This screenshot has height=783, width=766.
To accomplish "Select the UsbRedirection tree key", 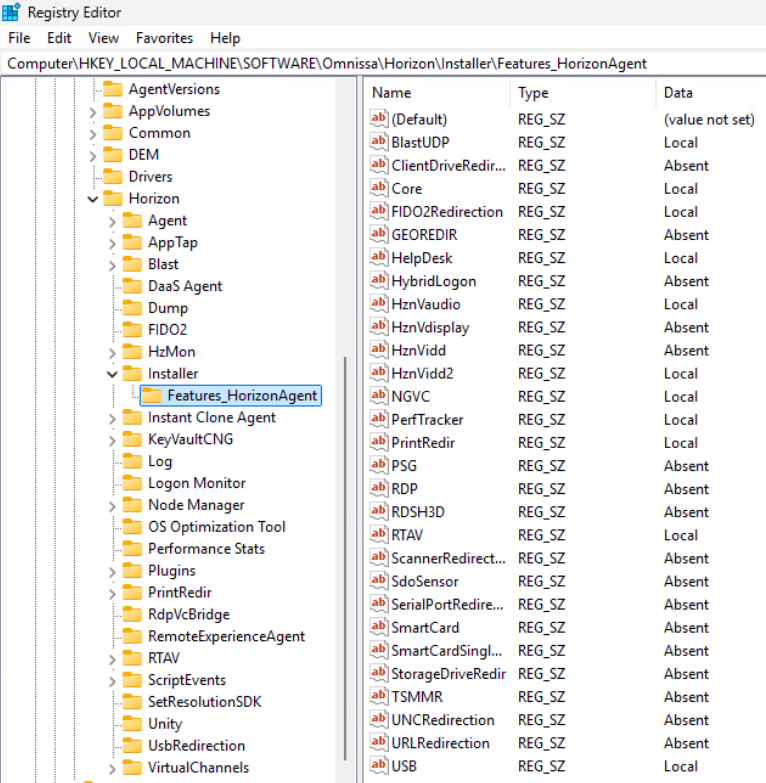I will click(x=197, y=746).
